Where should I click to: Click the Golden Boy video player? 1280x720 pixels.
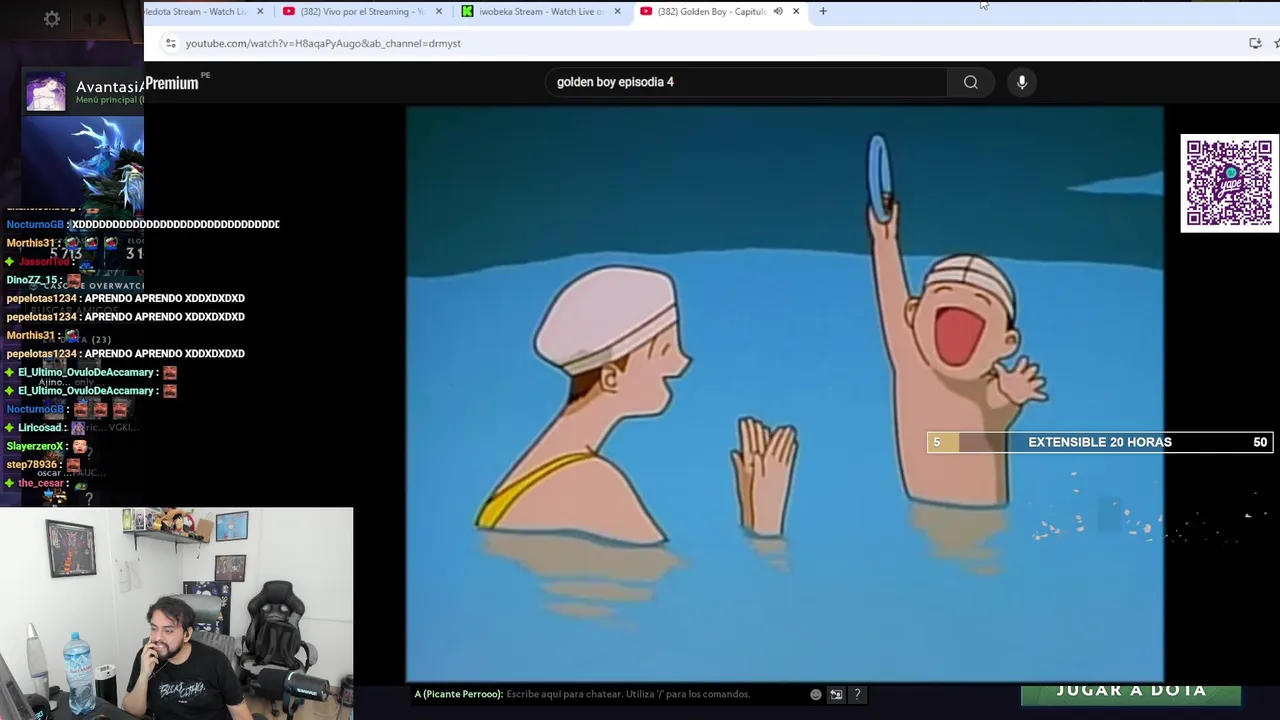point(785,394)
